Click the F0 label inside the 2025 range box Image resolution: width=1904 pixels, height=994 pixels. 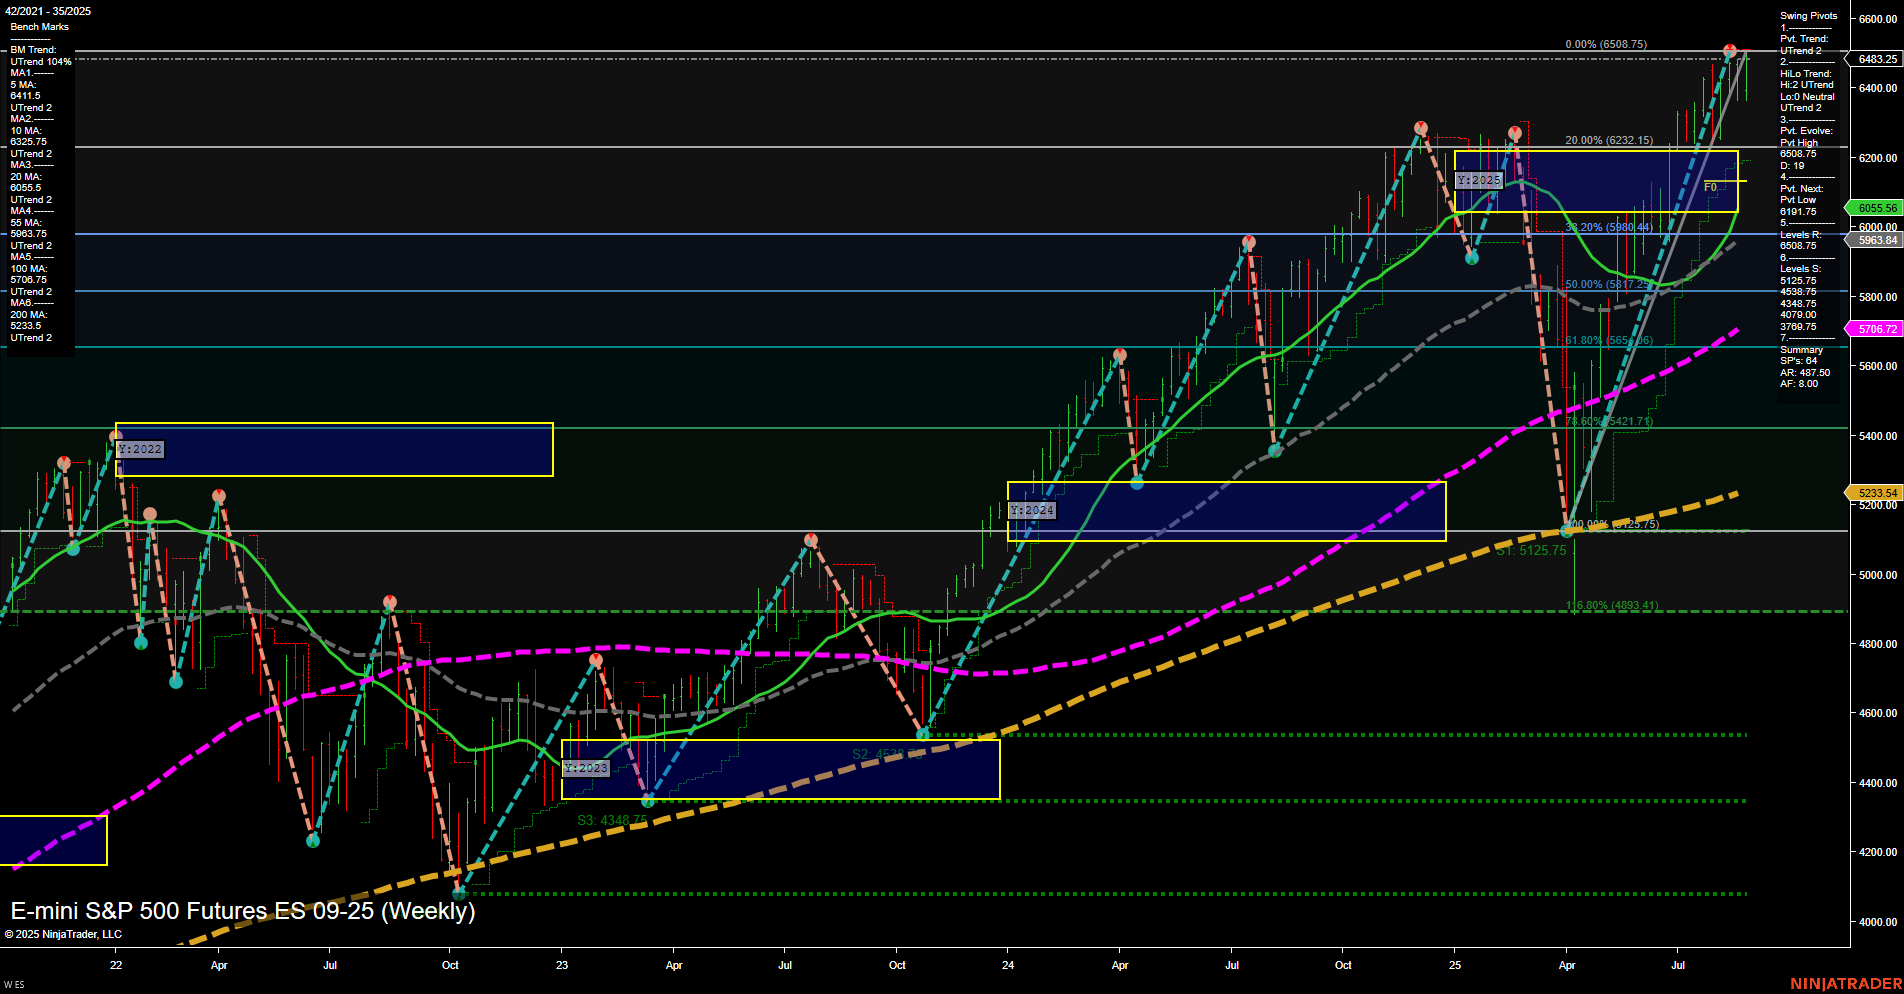[1708, 185]
